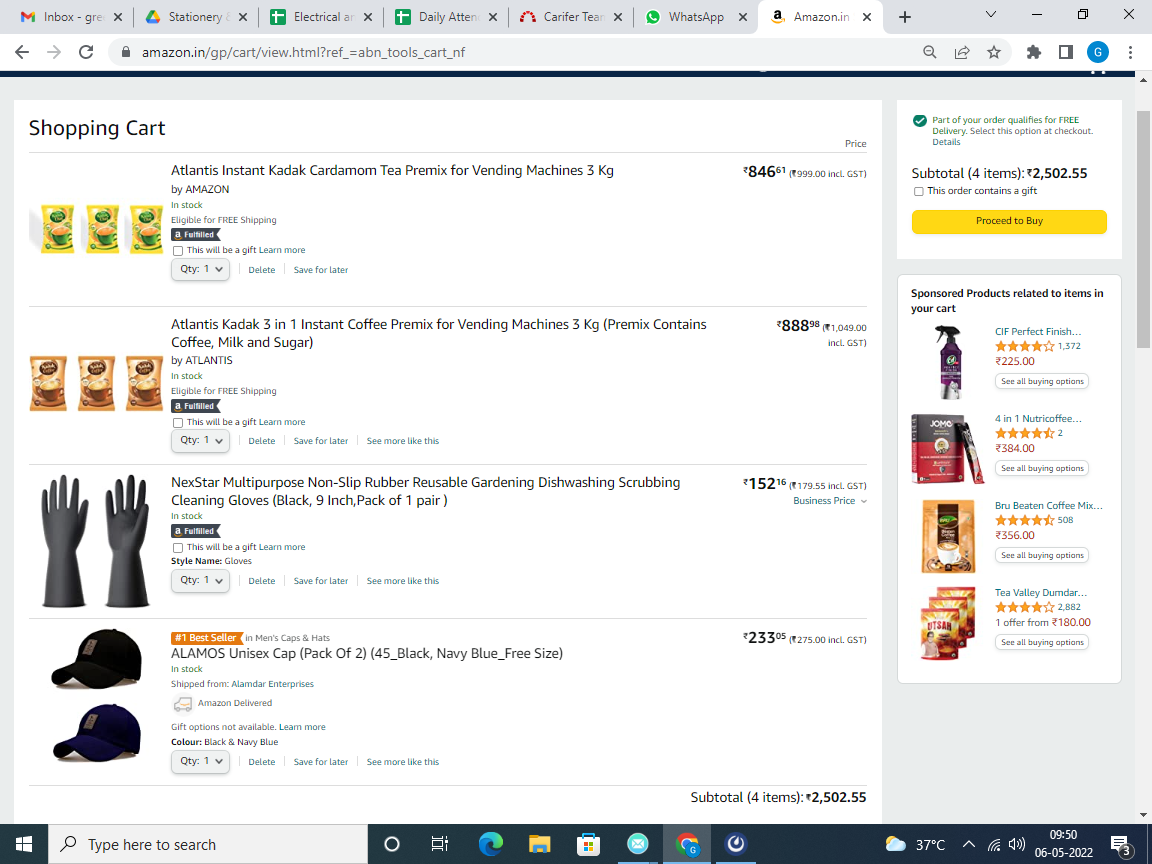Click the page vertical scrollbar

[1143, 229]
